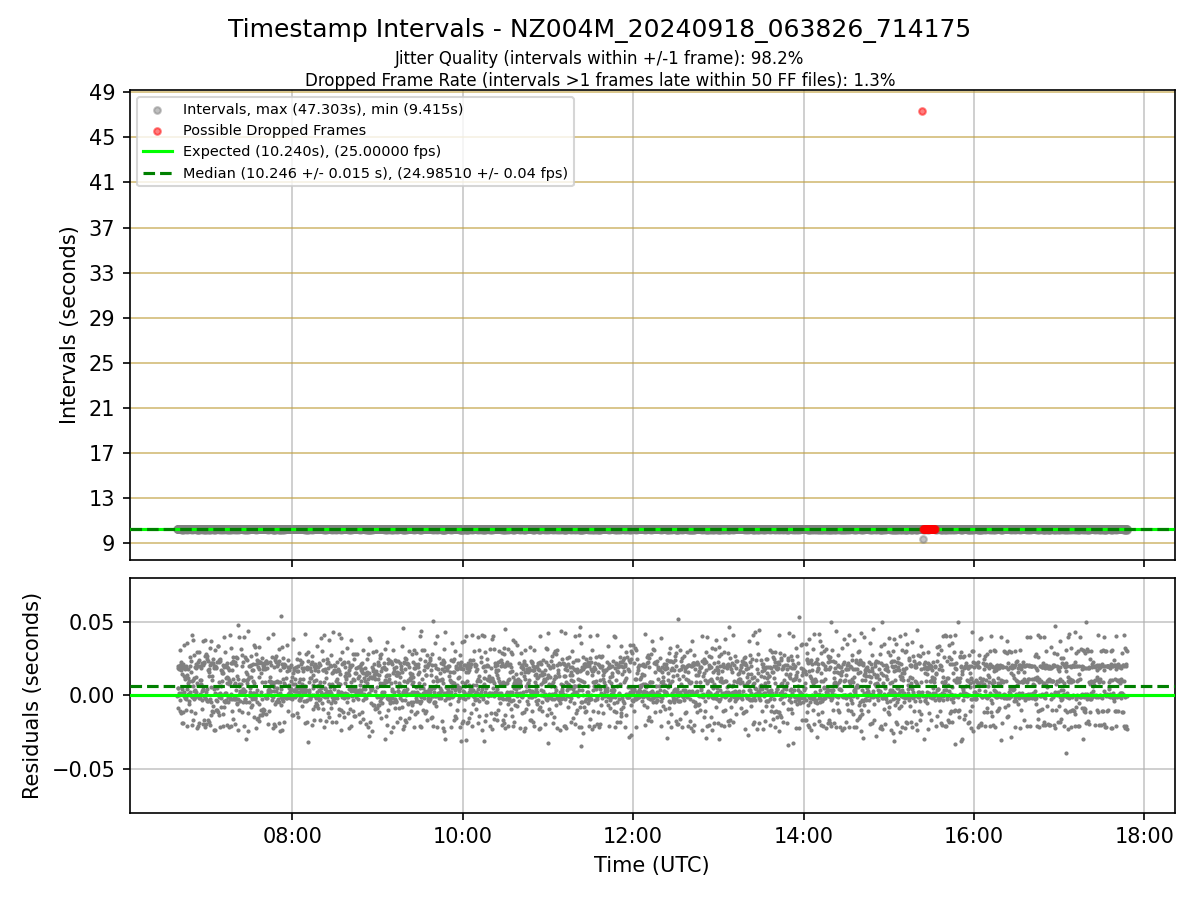The height and width of the screenshot is (900, 1200).
Task: Click the solid green line sample in legend
Action: pyautogui.click(x=157, y=152)
